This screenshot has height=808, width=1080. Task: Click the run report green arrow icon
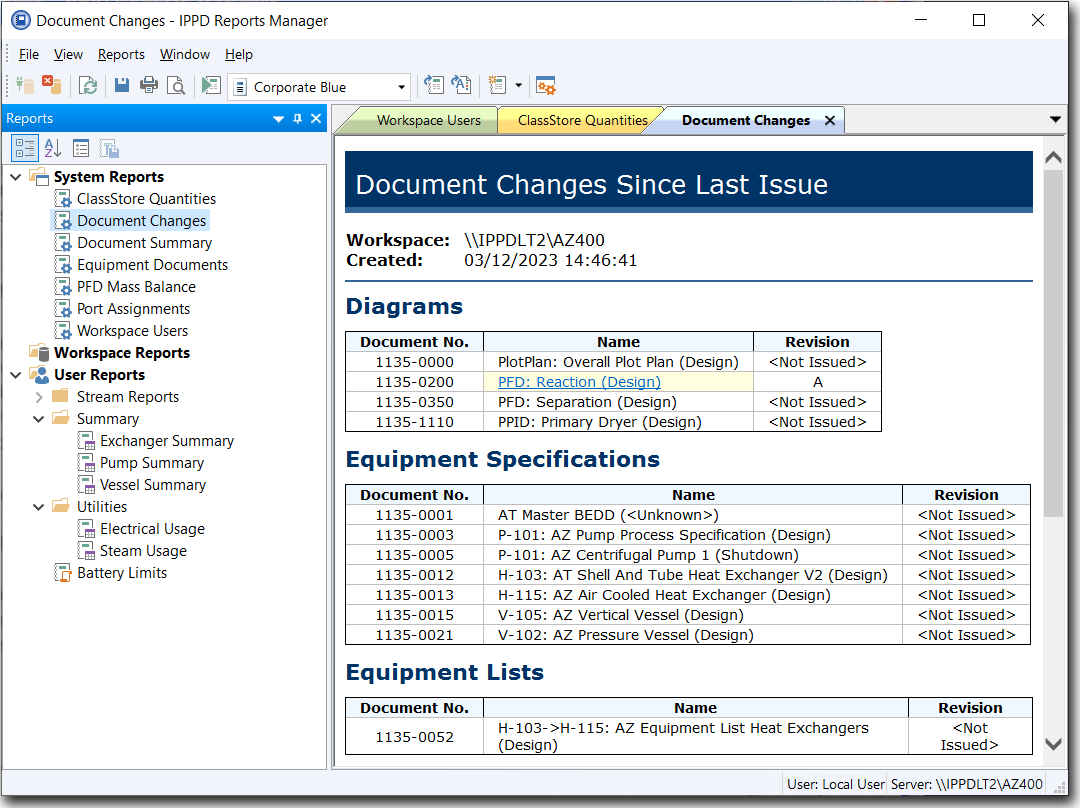coord(210,86)
